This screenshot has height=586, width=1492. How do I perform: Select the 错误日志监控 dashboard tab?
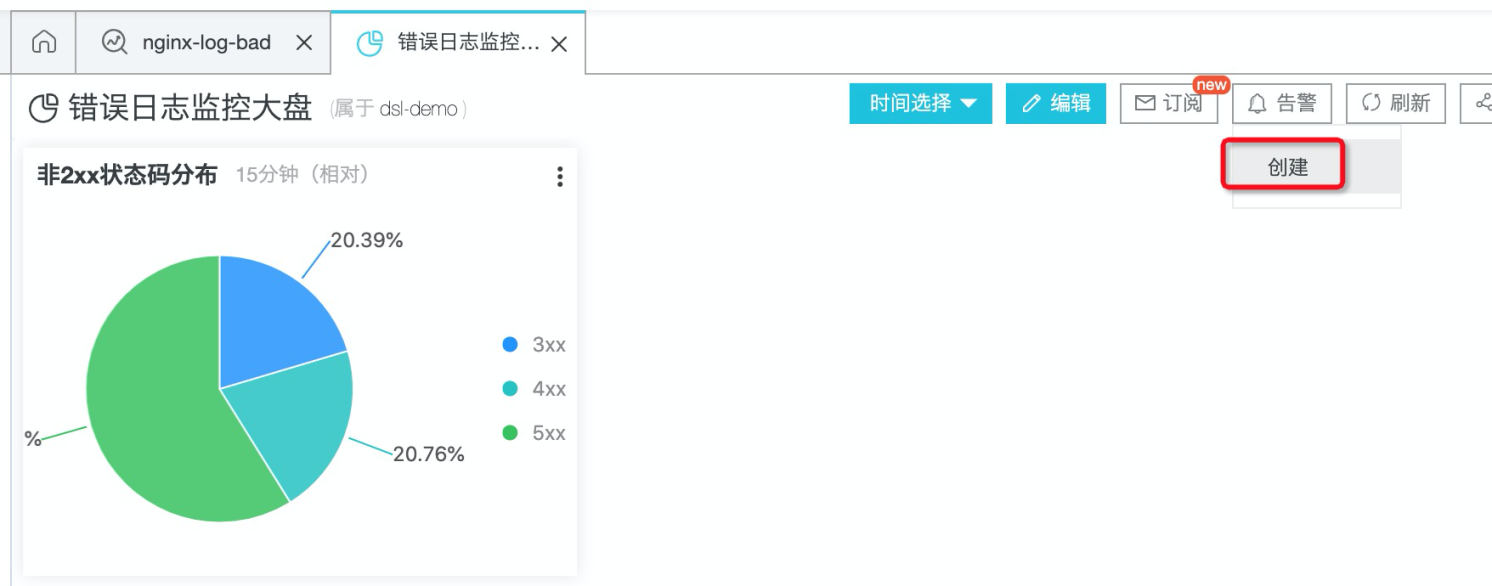(x=456, y=43)
